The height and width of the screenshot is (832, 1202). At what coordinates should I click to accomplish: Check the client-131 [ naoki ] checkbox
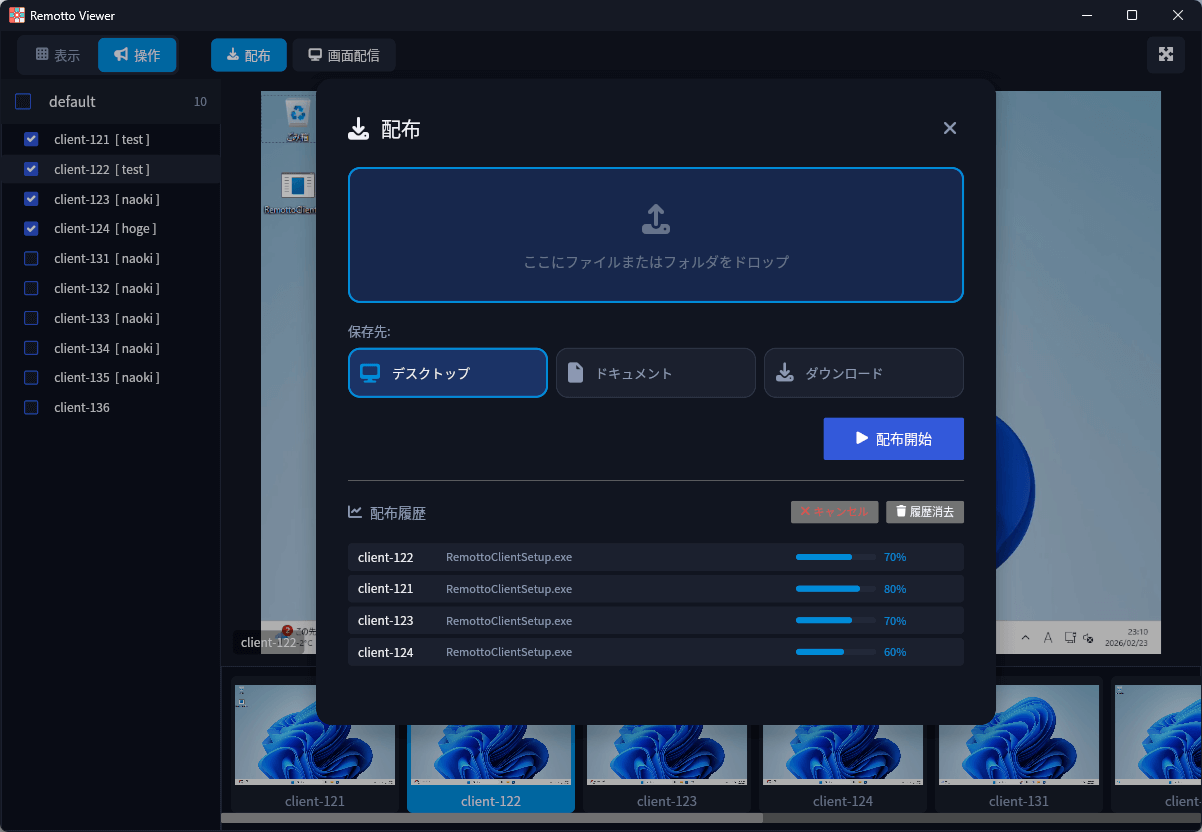[x=31, y=259]
